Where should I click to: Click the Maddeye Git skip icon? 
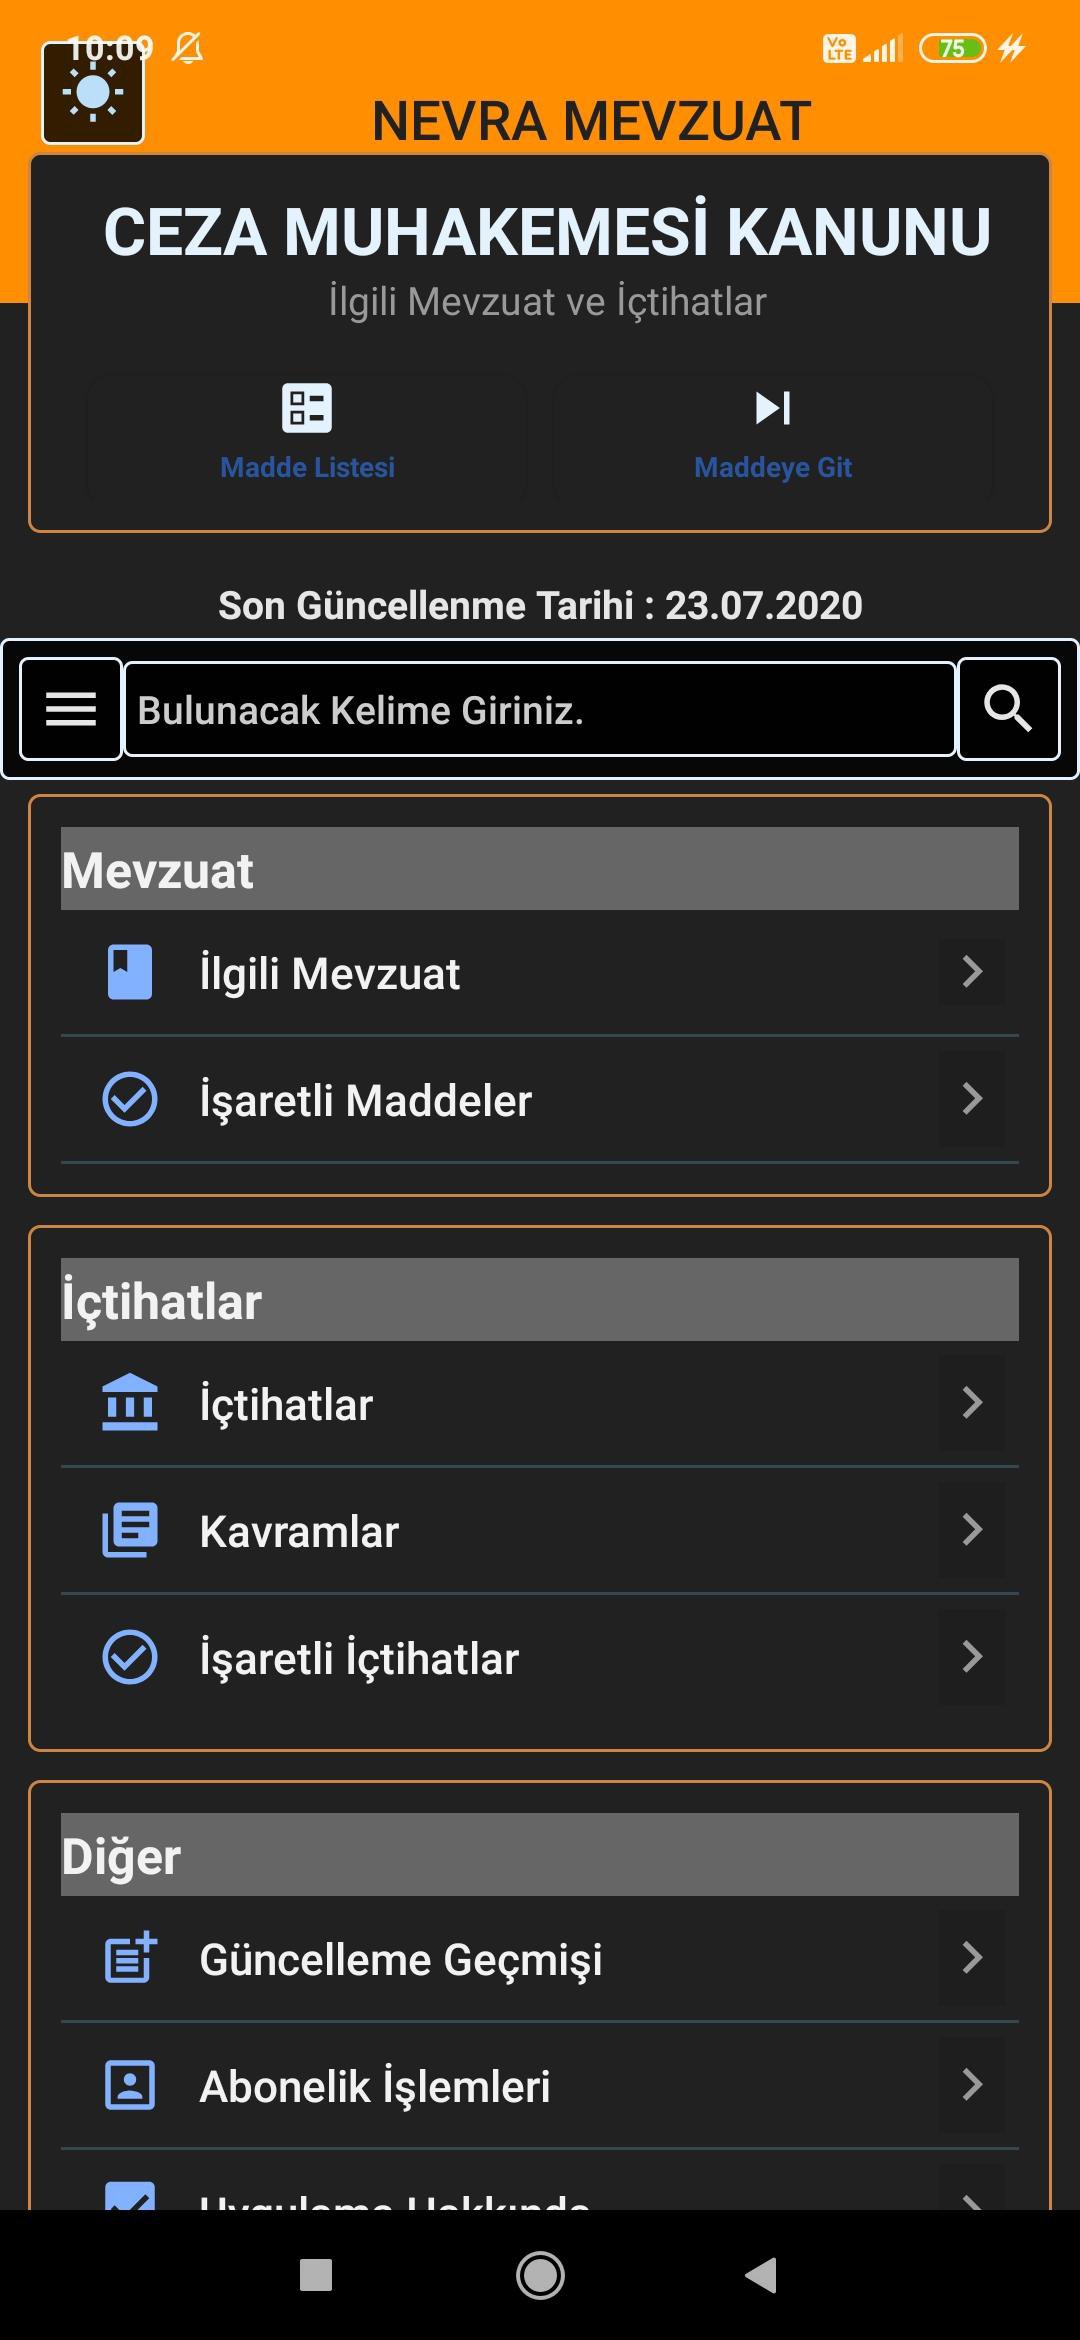pos(772,408)
